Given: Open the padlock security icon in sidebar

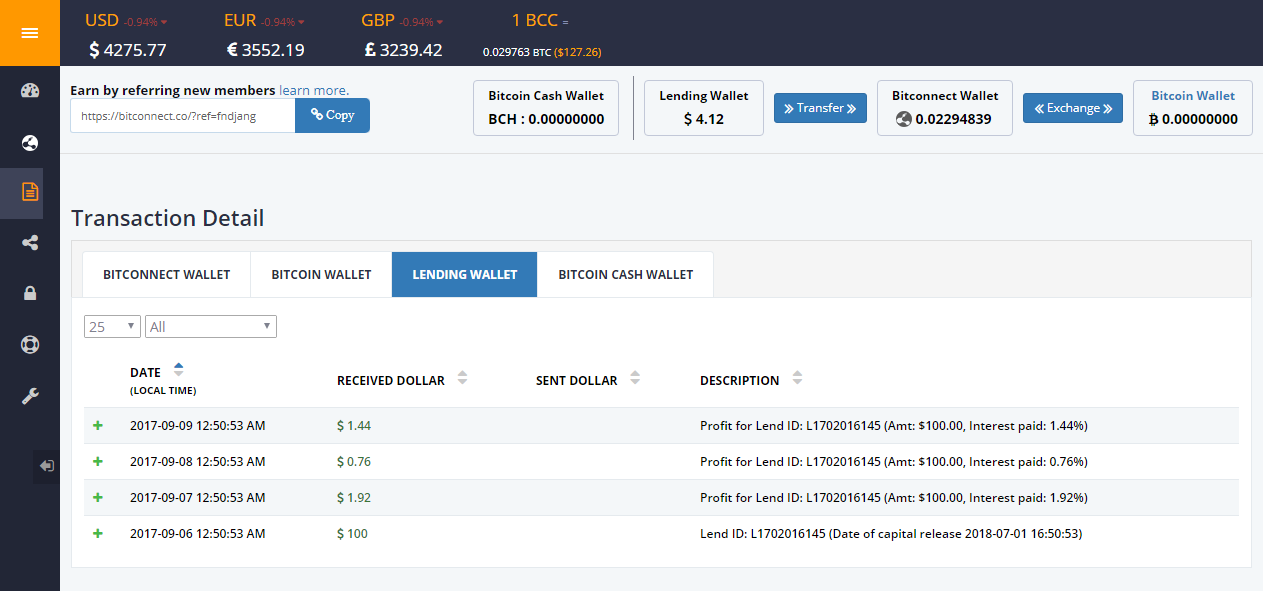Looking at the screenshot, I should pyautogui.click(x=30, y=293).
